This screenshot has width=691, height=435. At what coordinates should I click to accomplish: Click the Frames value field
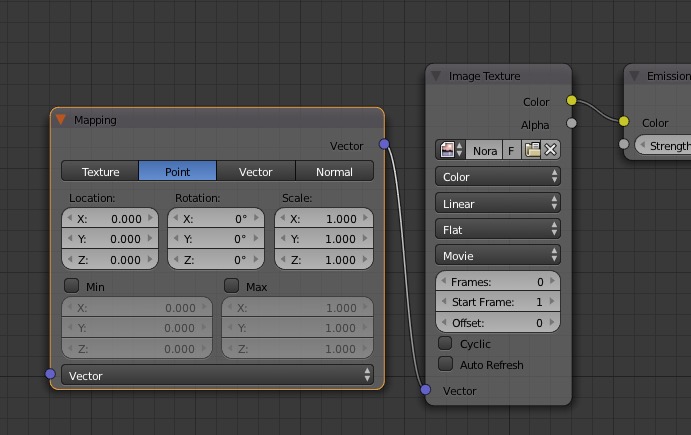498,281
